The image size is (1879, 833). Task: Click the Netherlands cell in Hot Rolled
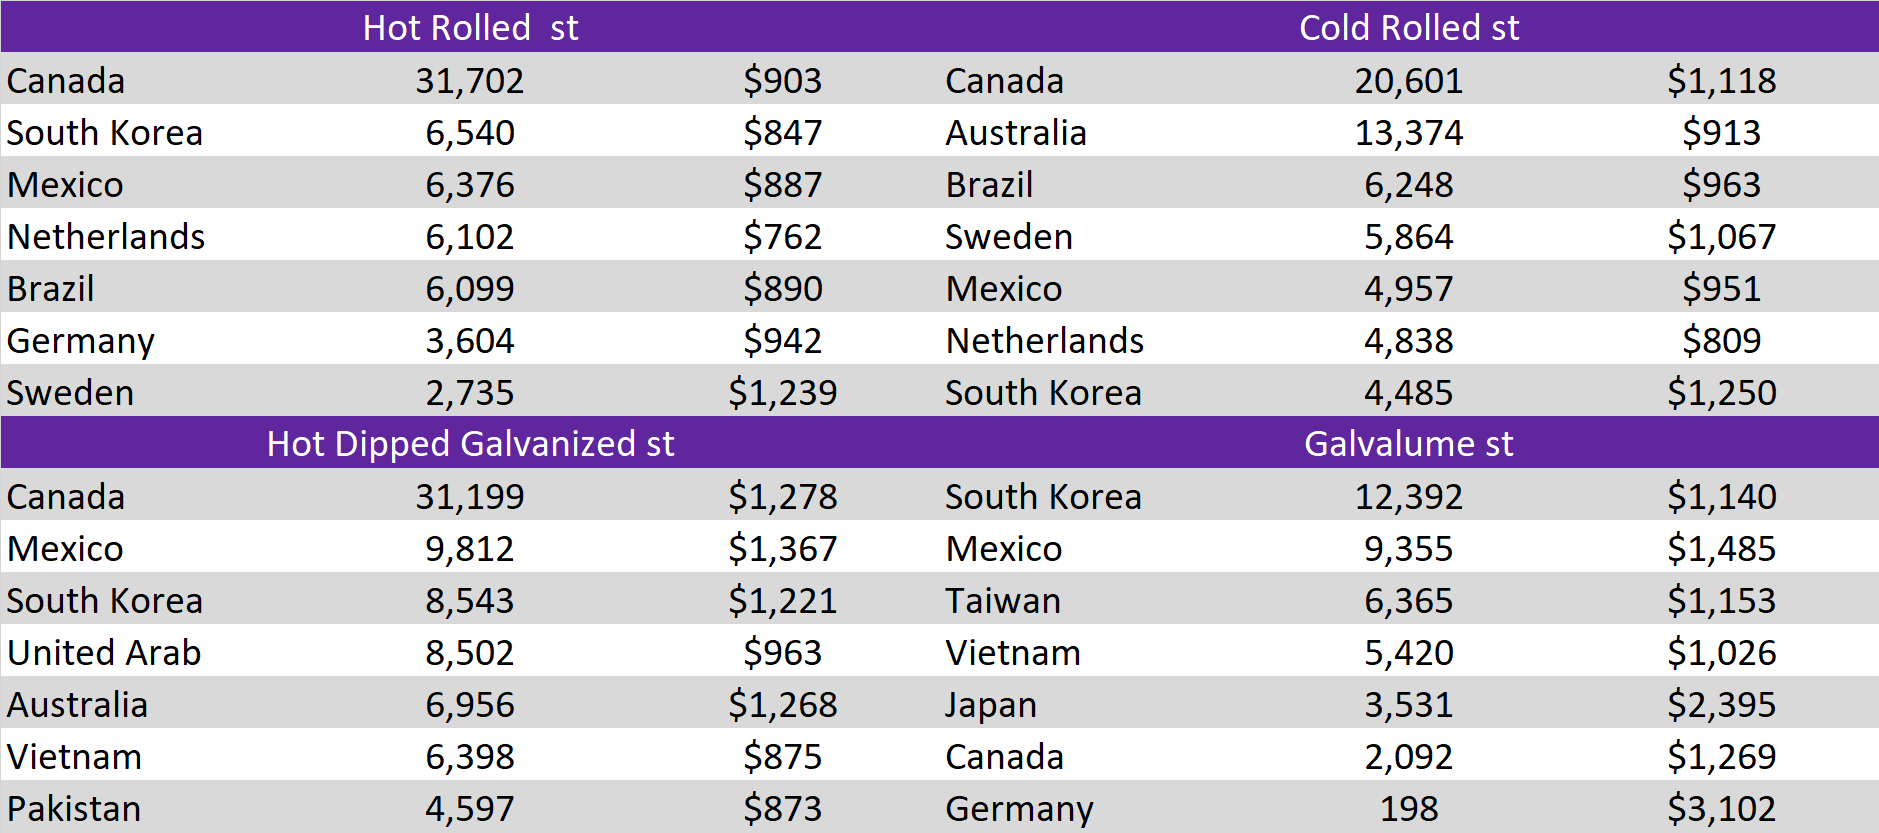coord(106,236)
